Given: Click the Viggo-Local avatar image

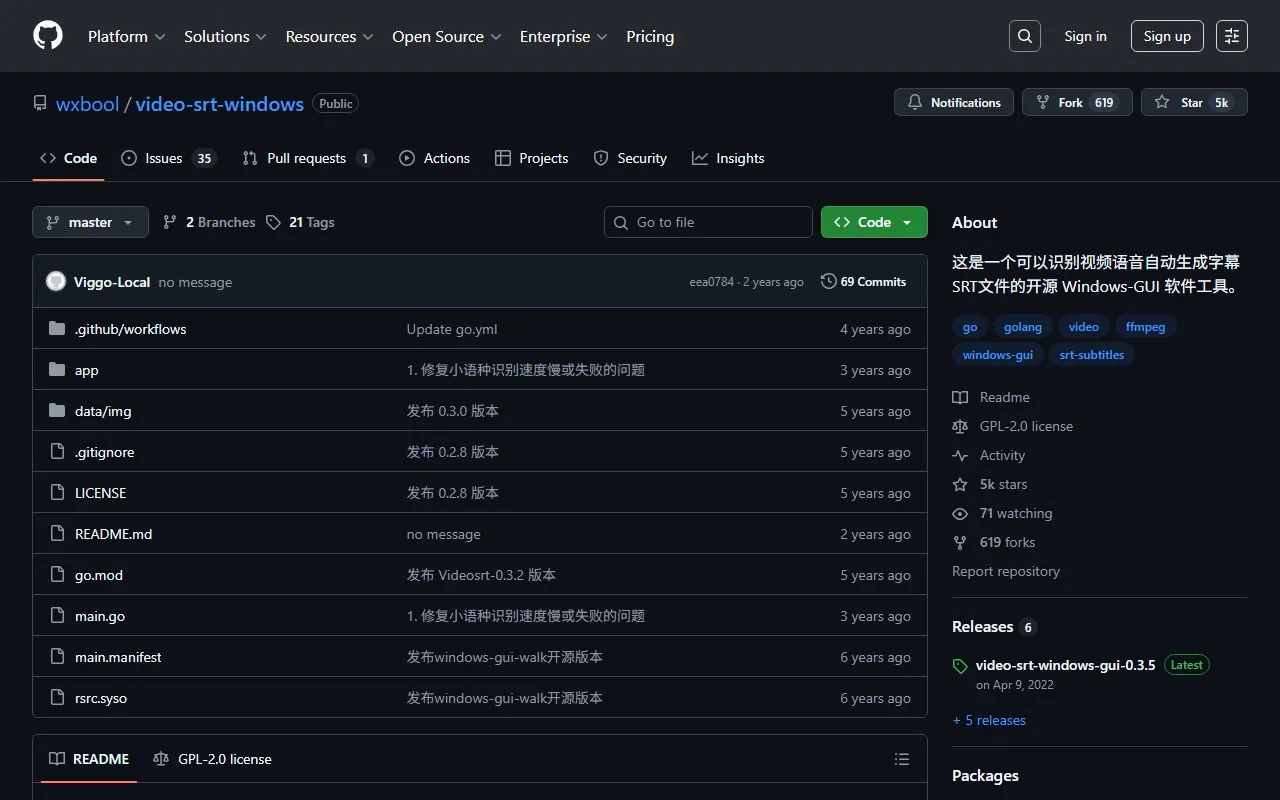Looking at the screenshot, I should tap(56, 282).
